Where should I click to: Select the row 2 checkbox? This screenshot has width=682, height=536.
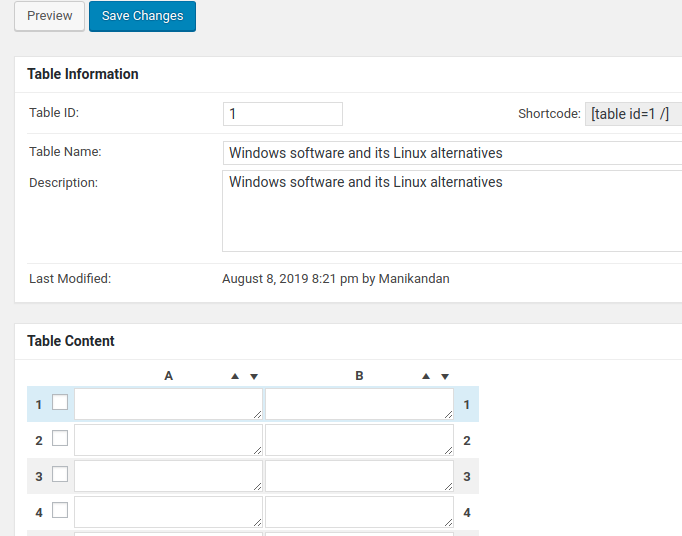60,438
